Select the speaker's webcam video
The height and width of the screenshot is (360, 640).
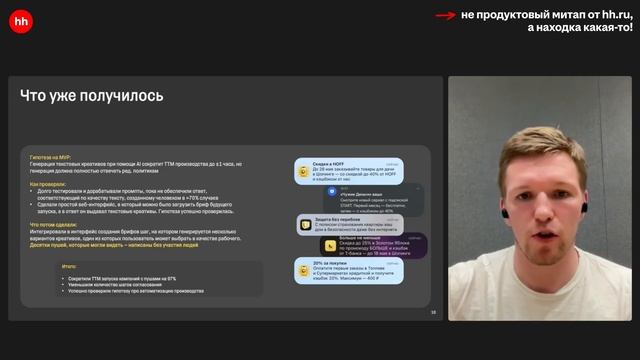pos(540,198)
